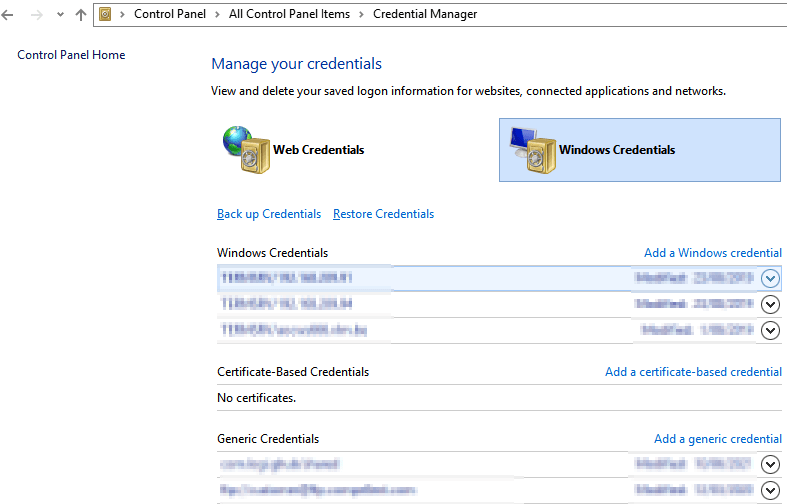The width and height of the screenshot is (787, 504).
Task: Expand the second generic credential entry
Action: click(770, 490)
